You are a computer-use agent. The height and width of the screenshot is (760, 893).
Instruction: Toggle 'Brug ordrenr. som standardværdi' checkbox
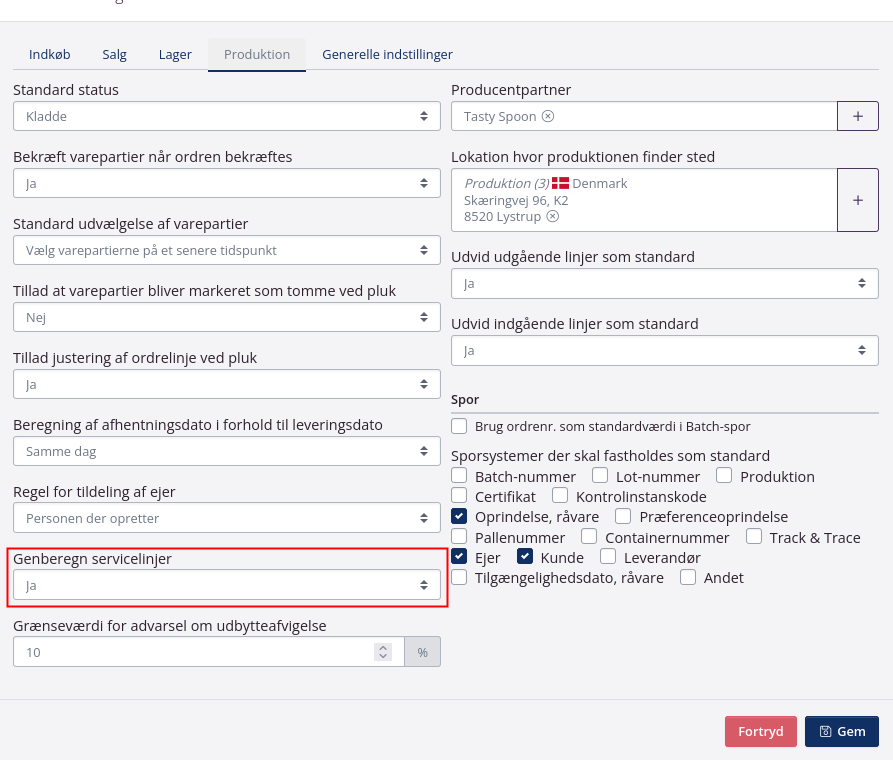[x=459, y=426]
